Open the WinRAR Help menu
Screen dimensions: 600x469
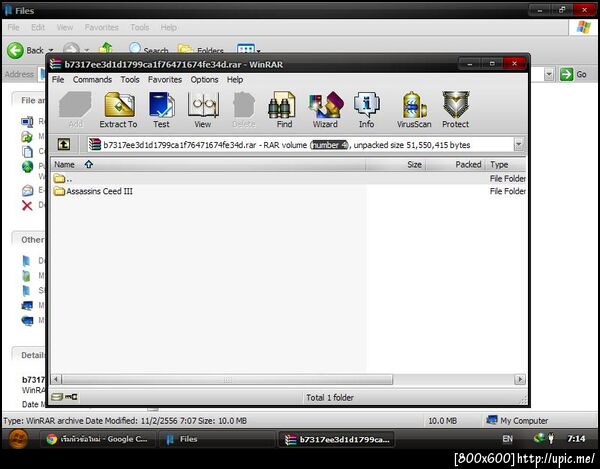tap(235, 80)
